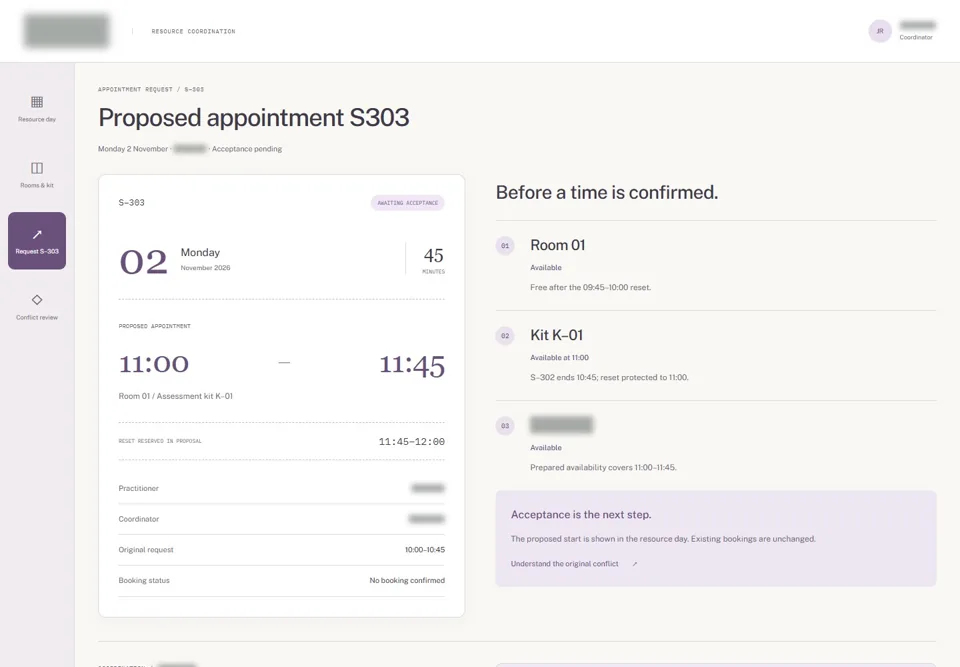This screenshot has width=960, height=667.
Task: Click the step 03 badge
Action: click(504, 426)
